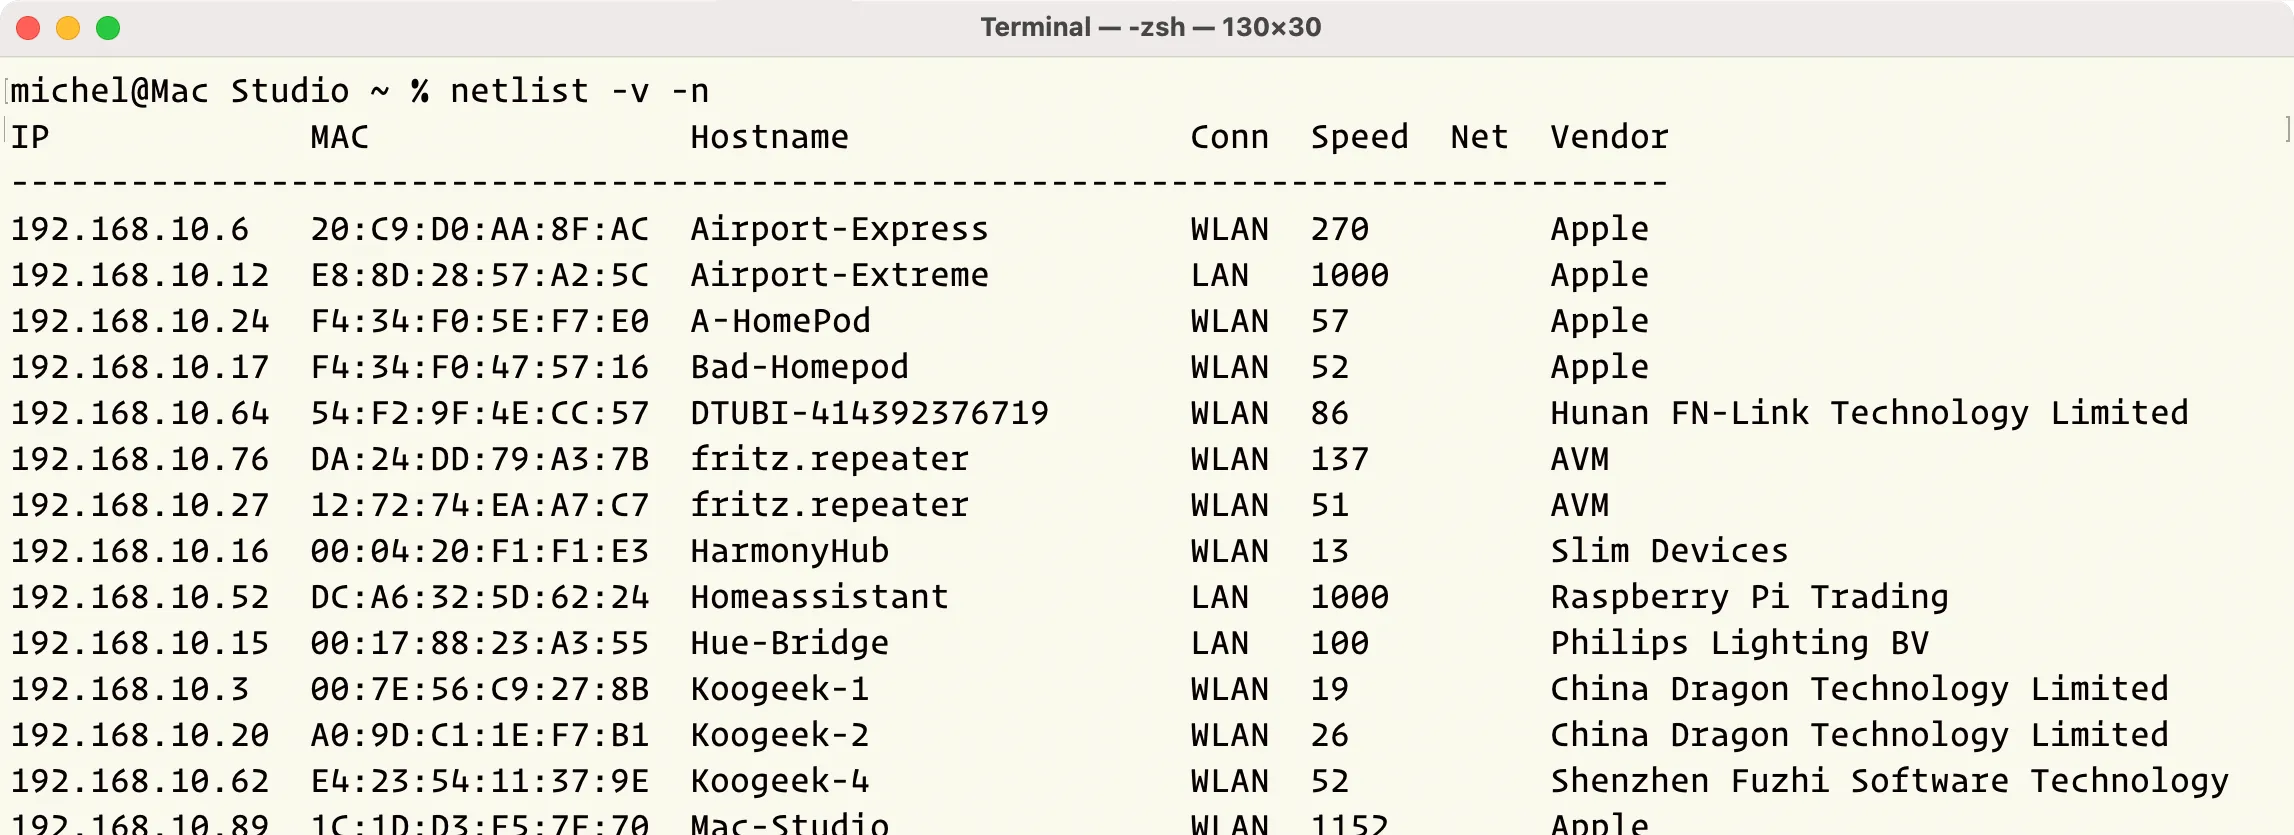
Task: Click the Hunan FN-Link Technology Limited vendor
Action: tap(1869, 413)
